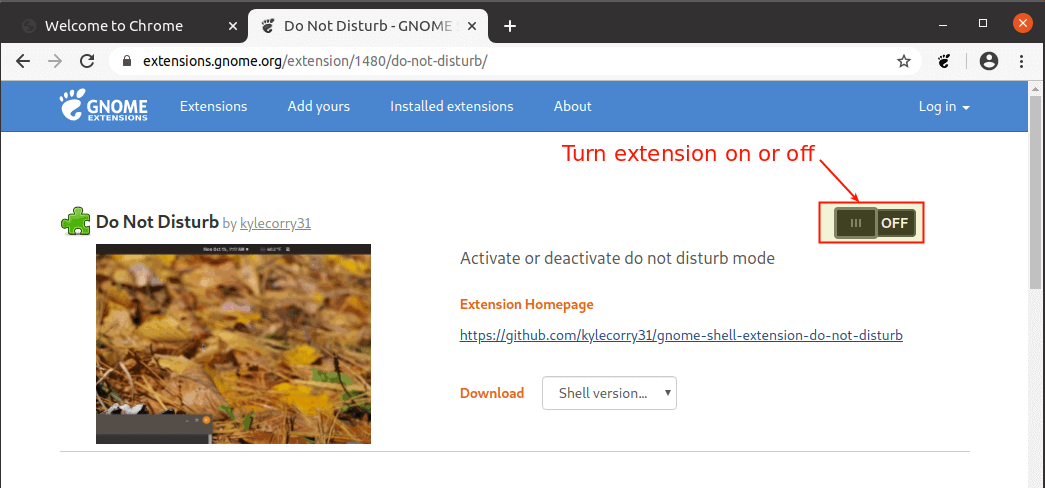Screen dimensions: 1045x488
Task: Open a new tab with the plus button
Action: point(510,26)
